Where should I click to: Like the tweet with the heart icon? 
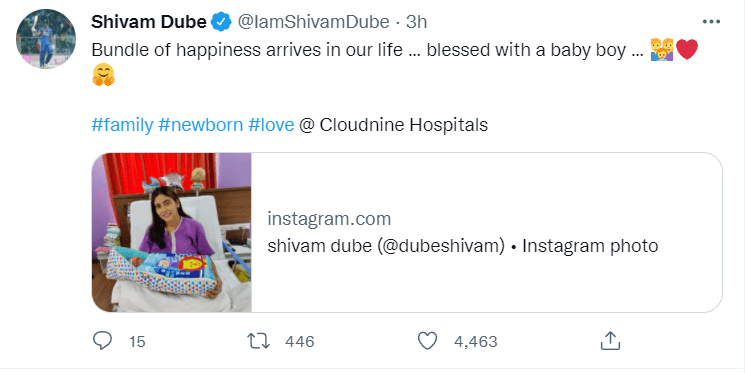[427, 341]
